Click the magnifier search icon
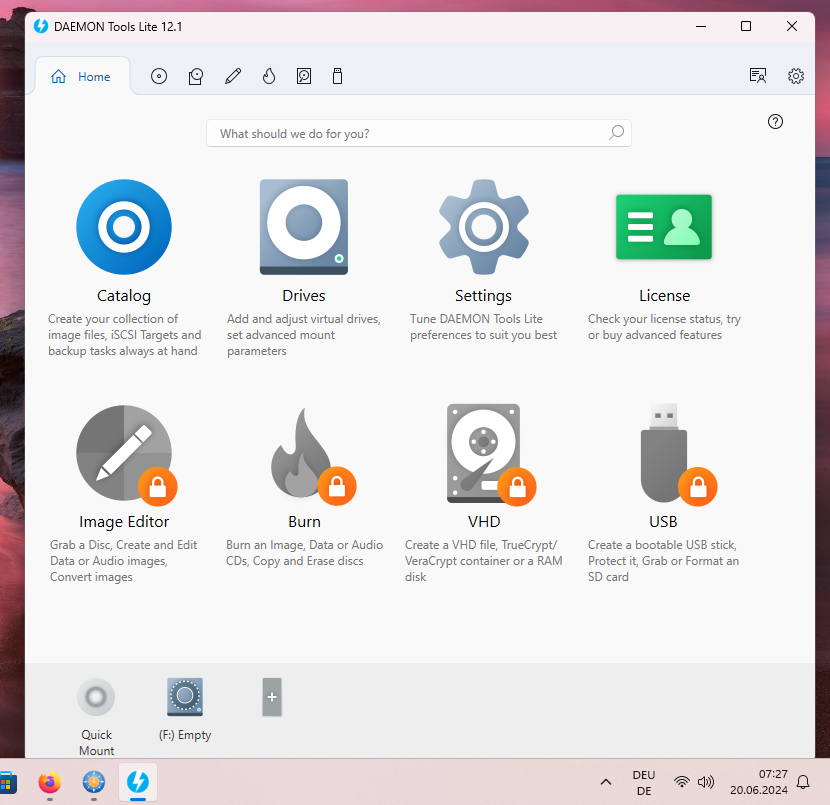Screen dimensions: 830x805 (x=616, y=132)
